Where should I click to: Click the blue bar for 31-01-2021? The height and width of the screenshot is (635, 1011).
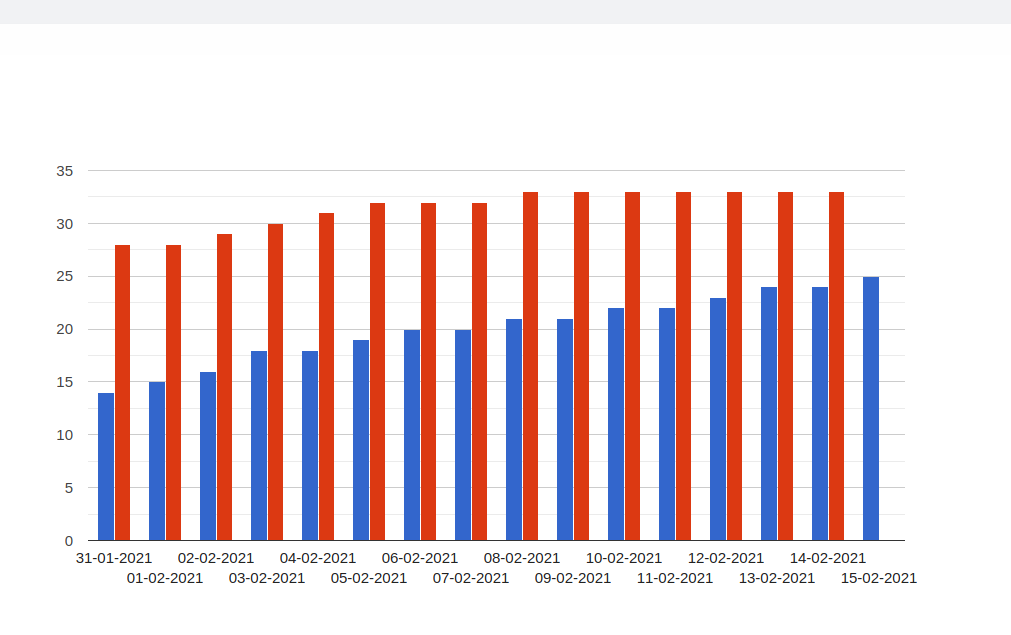tap(106, 467)
